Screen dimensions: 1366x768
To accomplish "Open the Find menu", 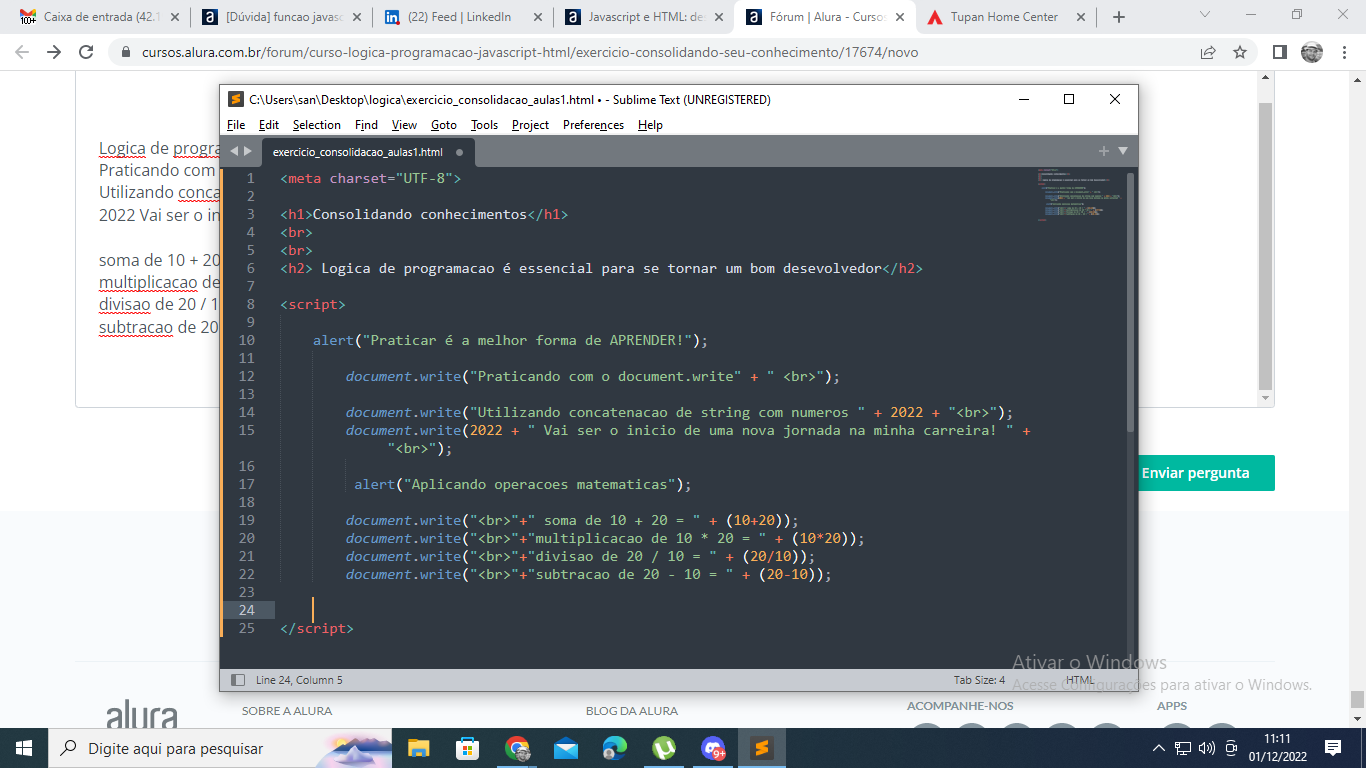I will point(366,125).
